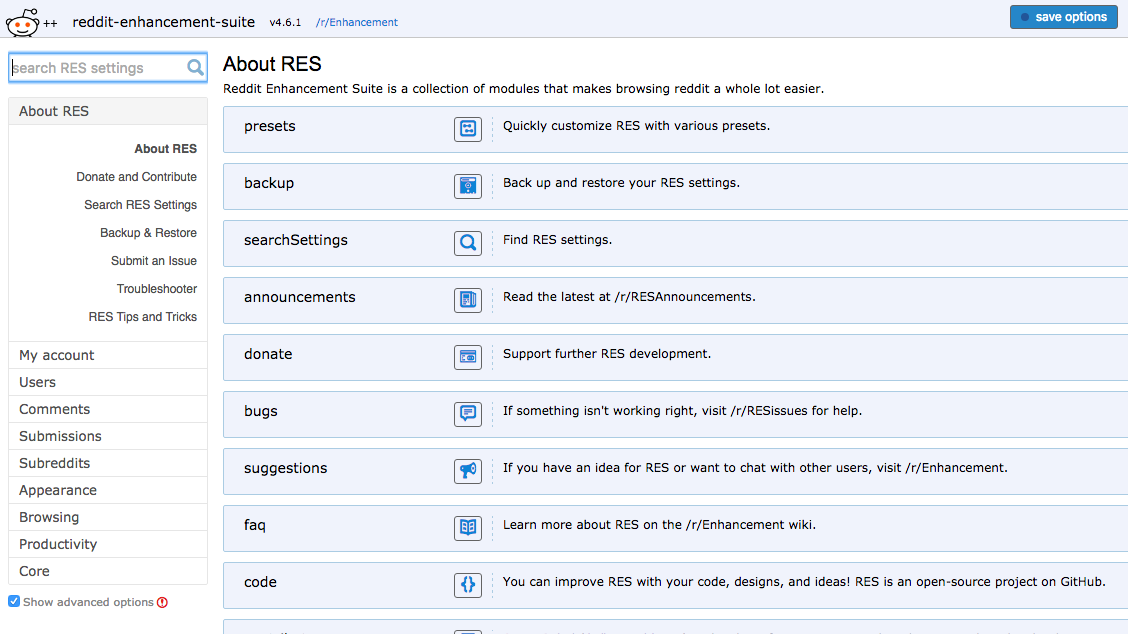Expand the Appearance category
Screen dimensions: 1128x634
(x=108, y=490)
